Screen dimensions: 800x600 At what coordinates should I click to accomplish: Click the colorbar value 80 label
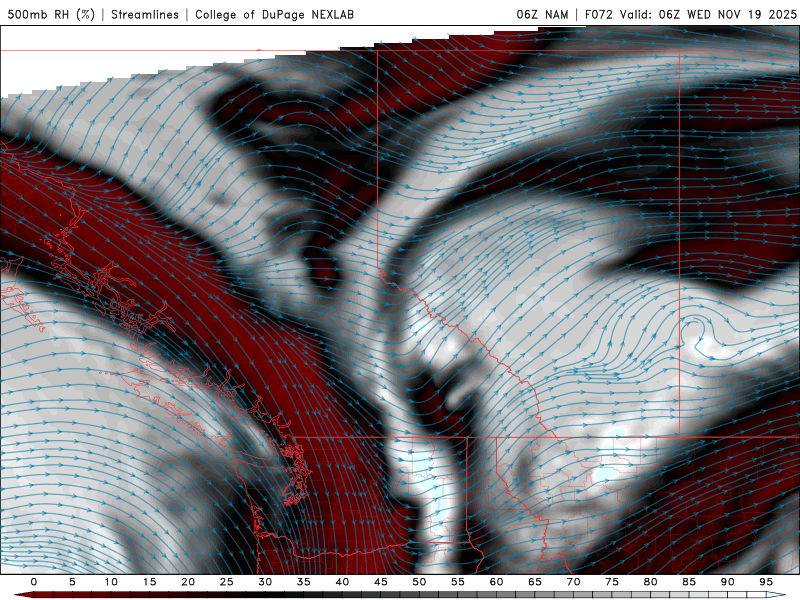651,582
